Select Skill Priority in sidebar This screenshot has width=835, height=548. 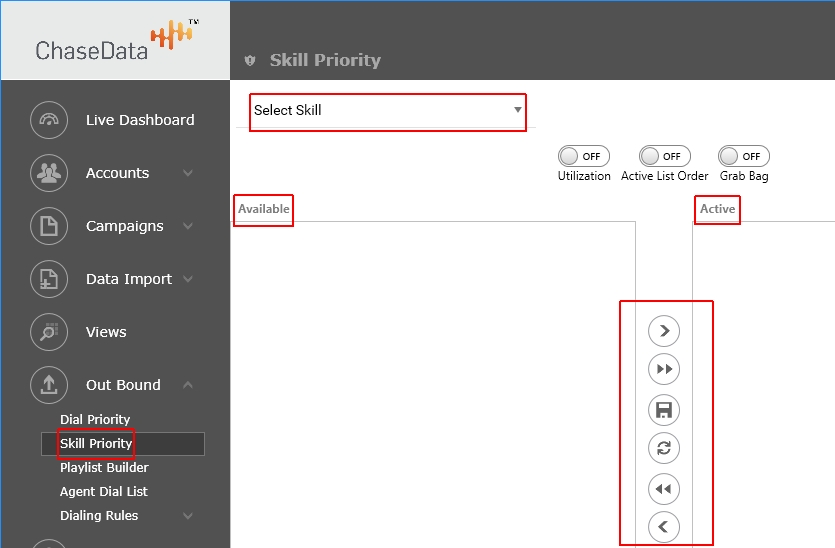122,444
